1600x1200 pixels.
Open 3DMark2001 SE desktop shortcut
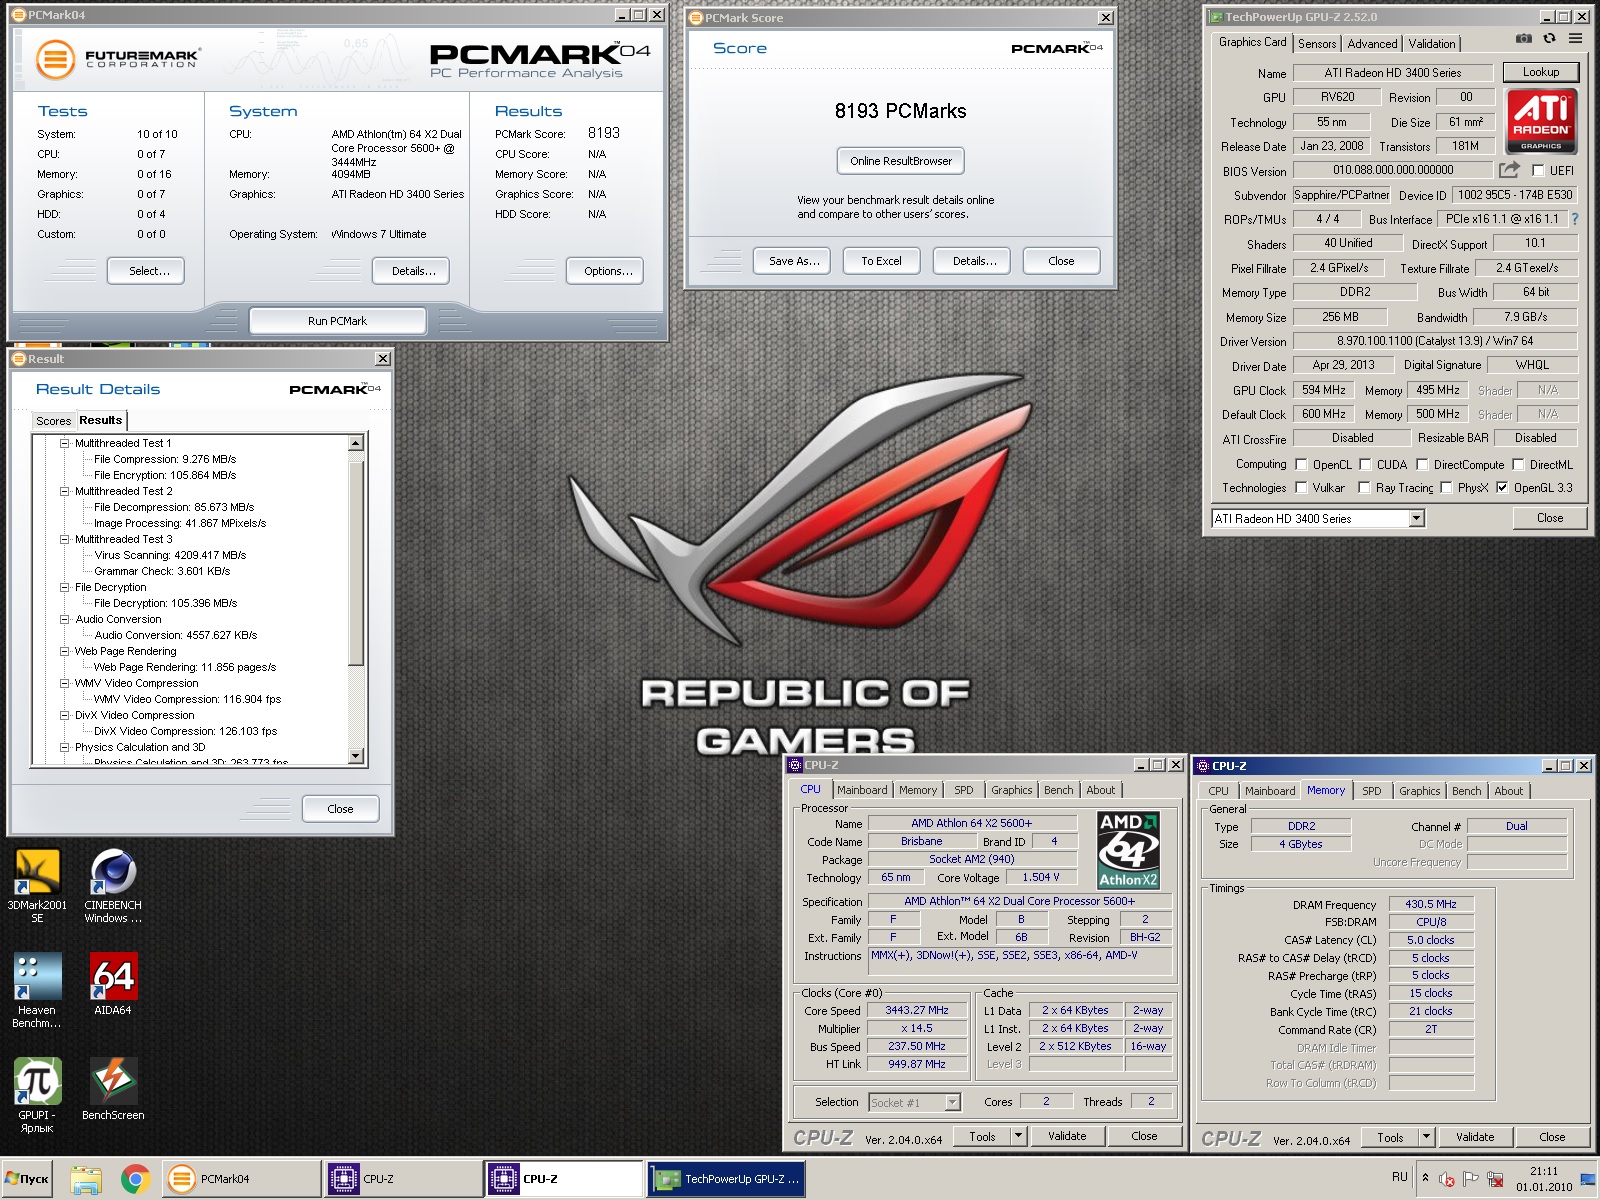point(37,886)
